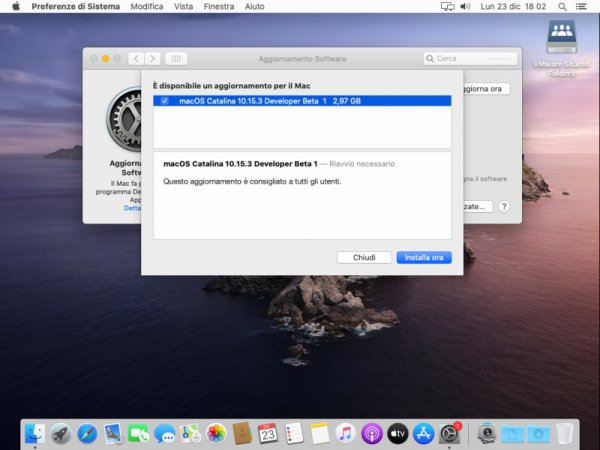Open Apple TV app in Dock

coord(398,434)
